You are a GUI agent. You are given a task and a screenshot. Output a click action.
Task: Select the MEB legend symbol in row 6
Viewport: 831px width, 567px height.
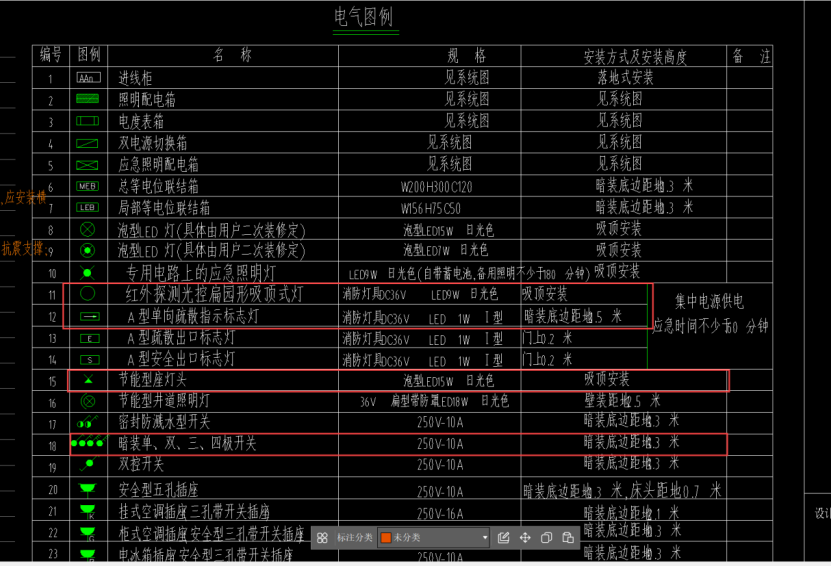[x=88, y=186]
